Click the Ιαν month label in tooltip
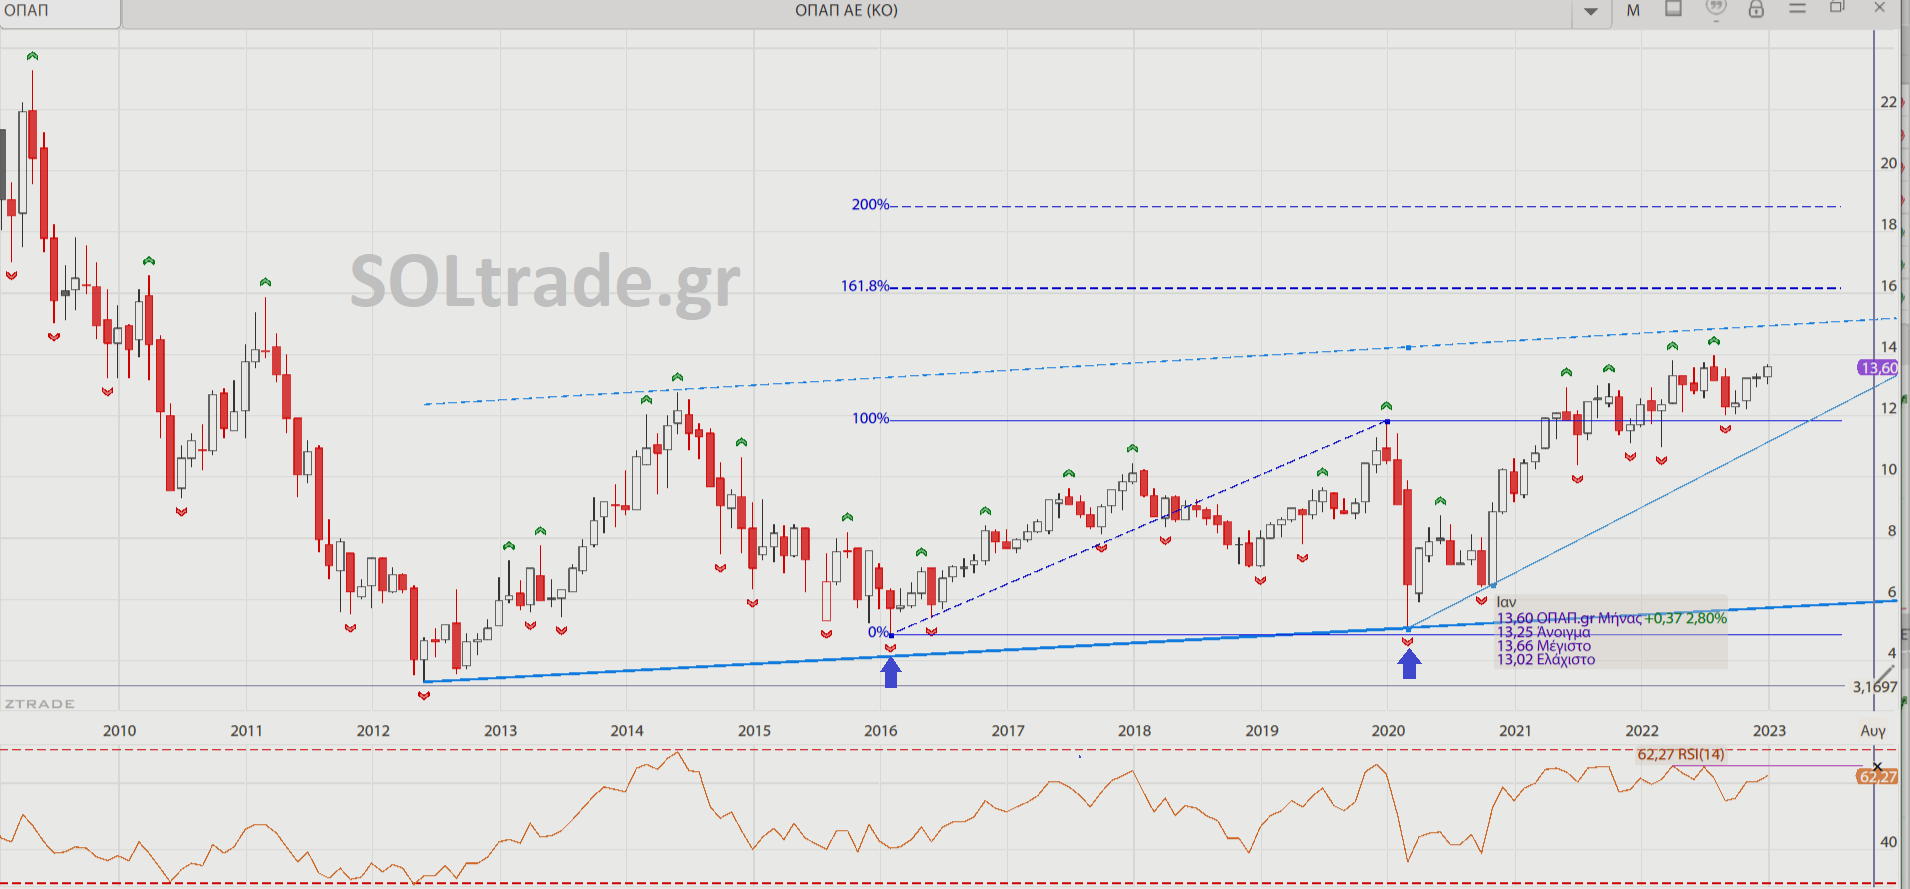The image size is (1910, 889). tap(1506, 603)
